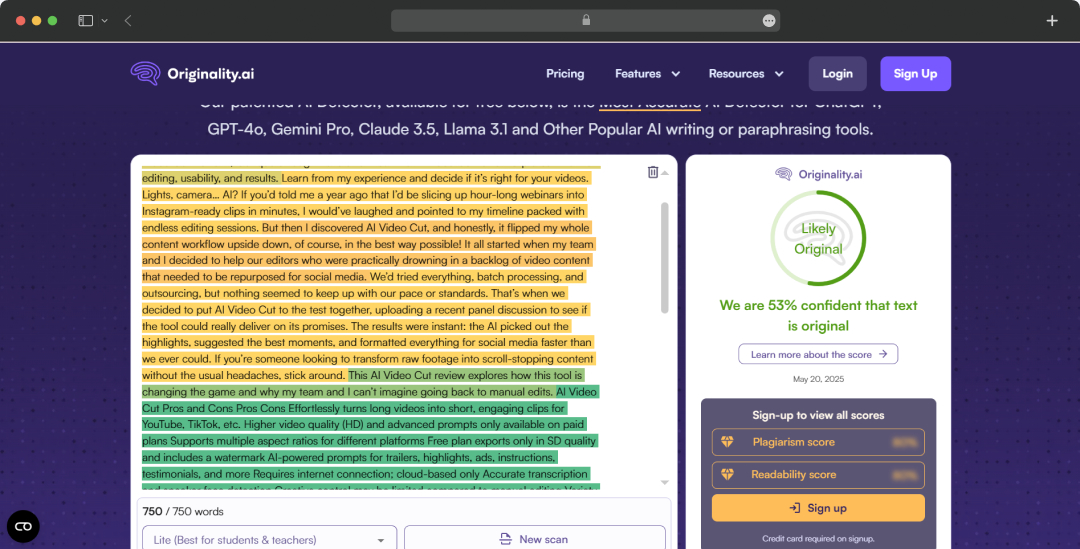Click 'We are 53% confident' text
The width and height of the screenshot is (1080, 549).
coord(818,315)
